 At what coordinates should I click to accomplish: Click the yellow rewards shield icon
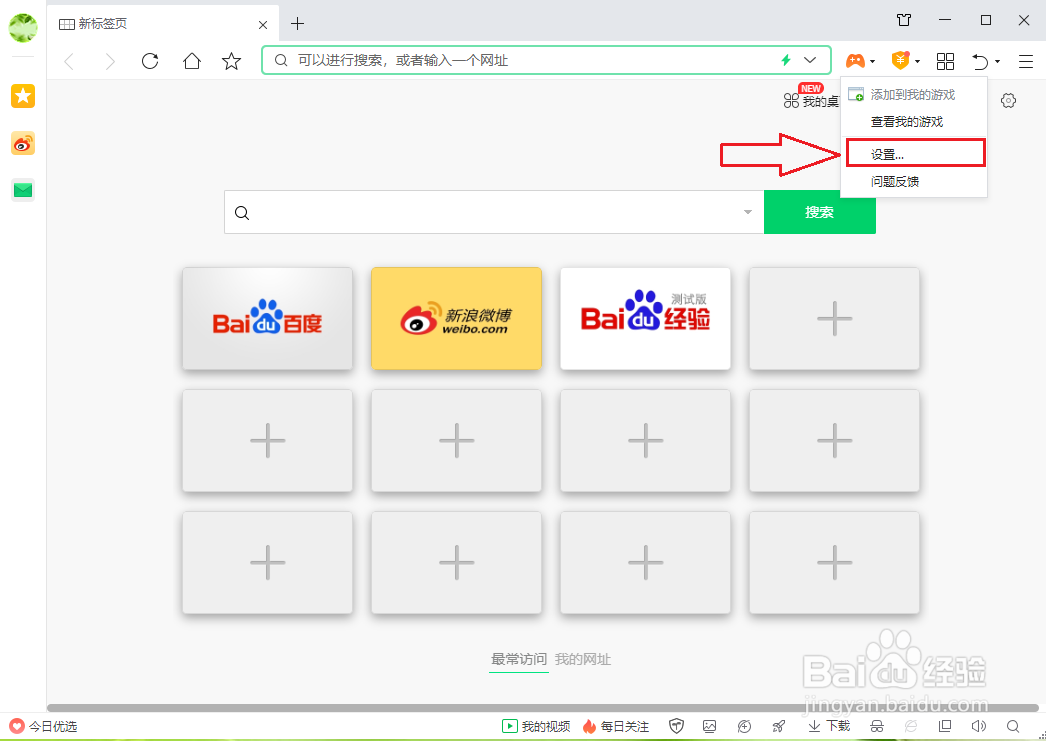click(900, 61)
